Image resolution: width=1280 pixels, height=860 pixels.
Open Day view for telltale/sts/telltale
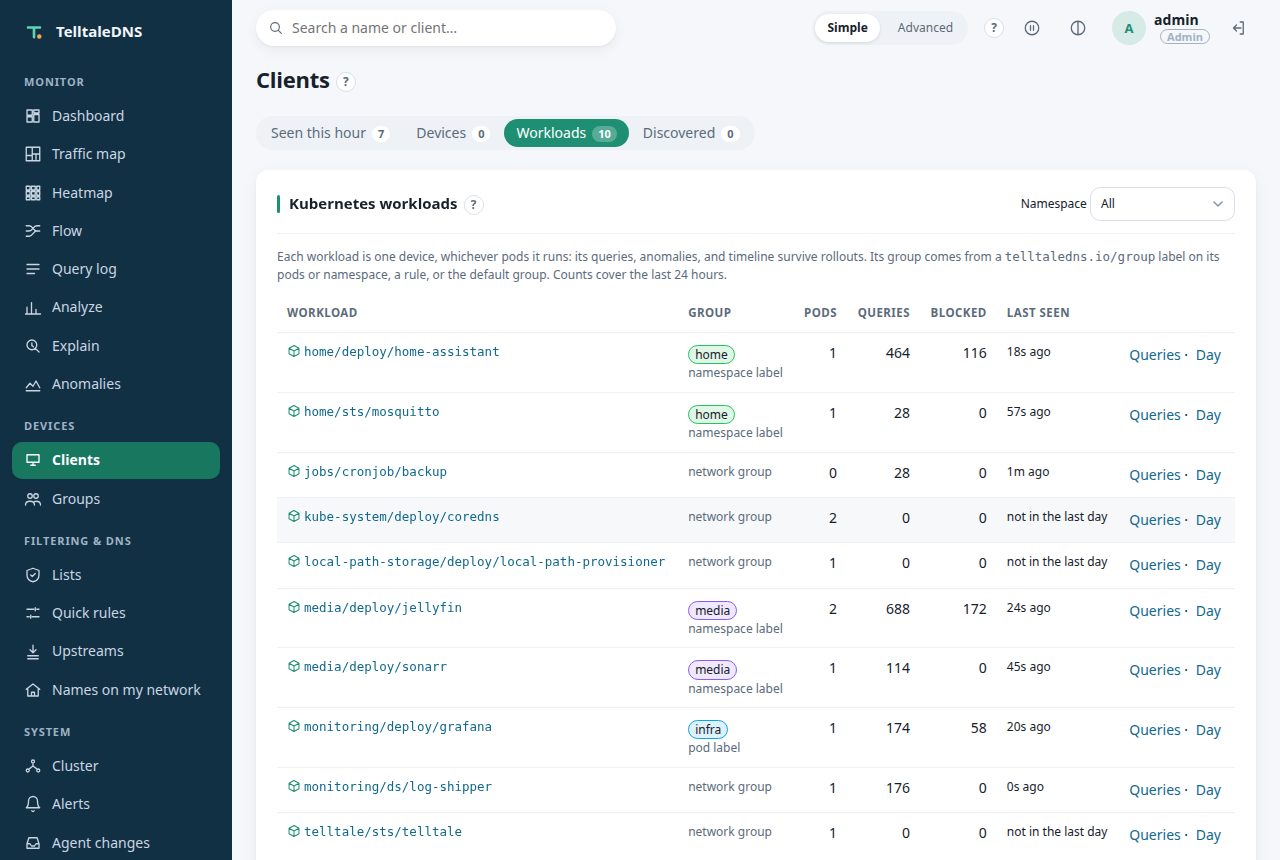pos(1208,835)
